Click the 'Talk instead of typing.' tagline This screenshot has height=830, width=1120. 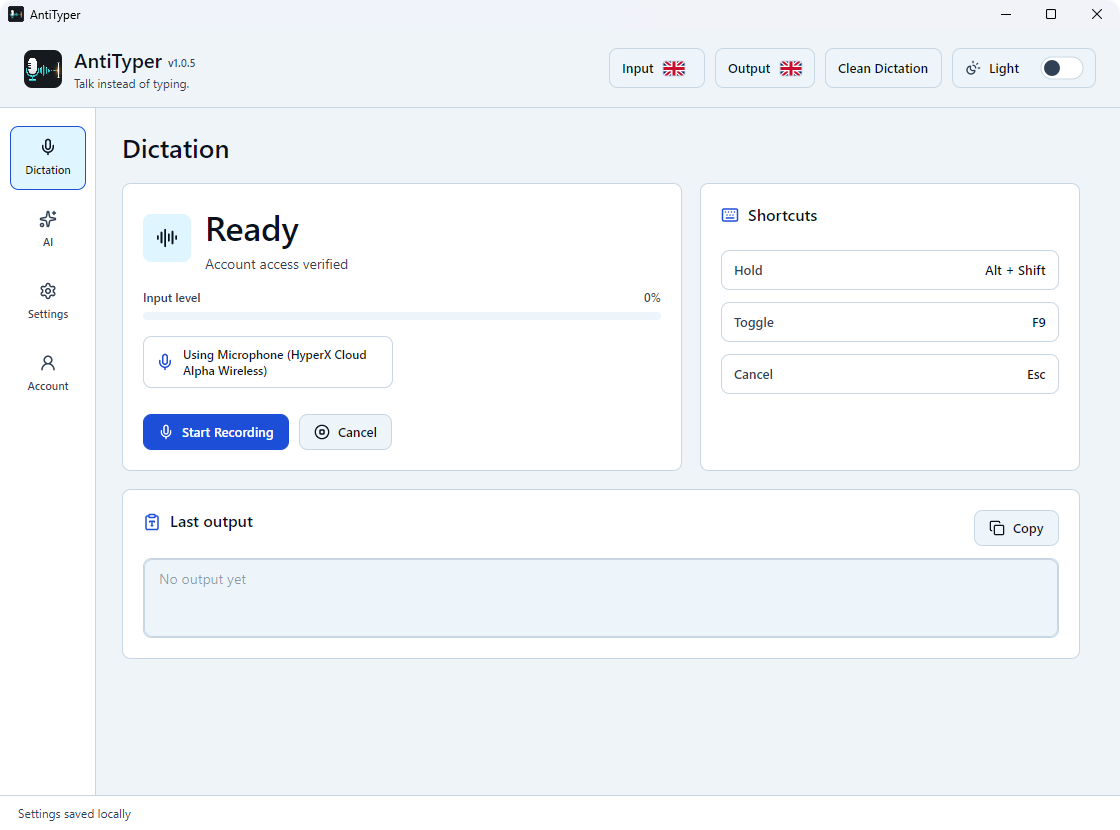pos(131,84)
